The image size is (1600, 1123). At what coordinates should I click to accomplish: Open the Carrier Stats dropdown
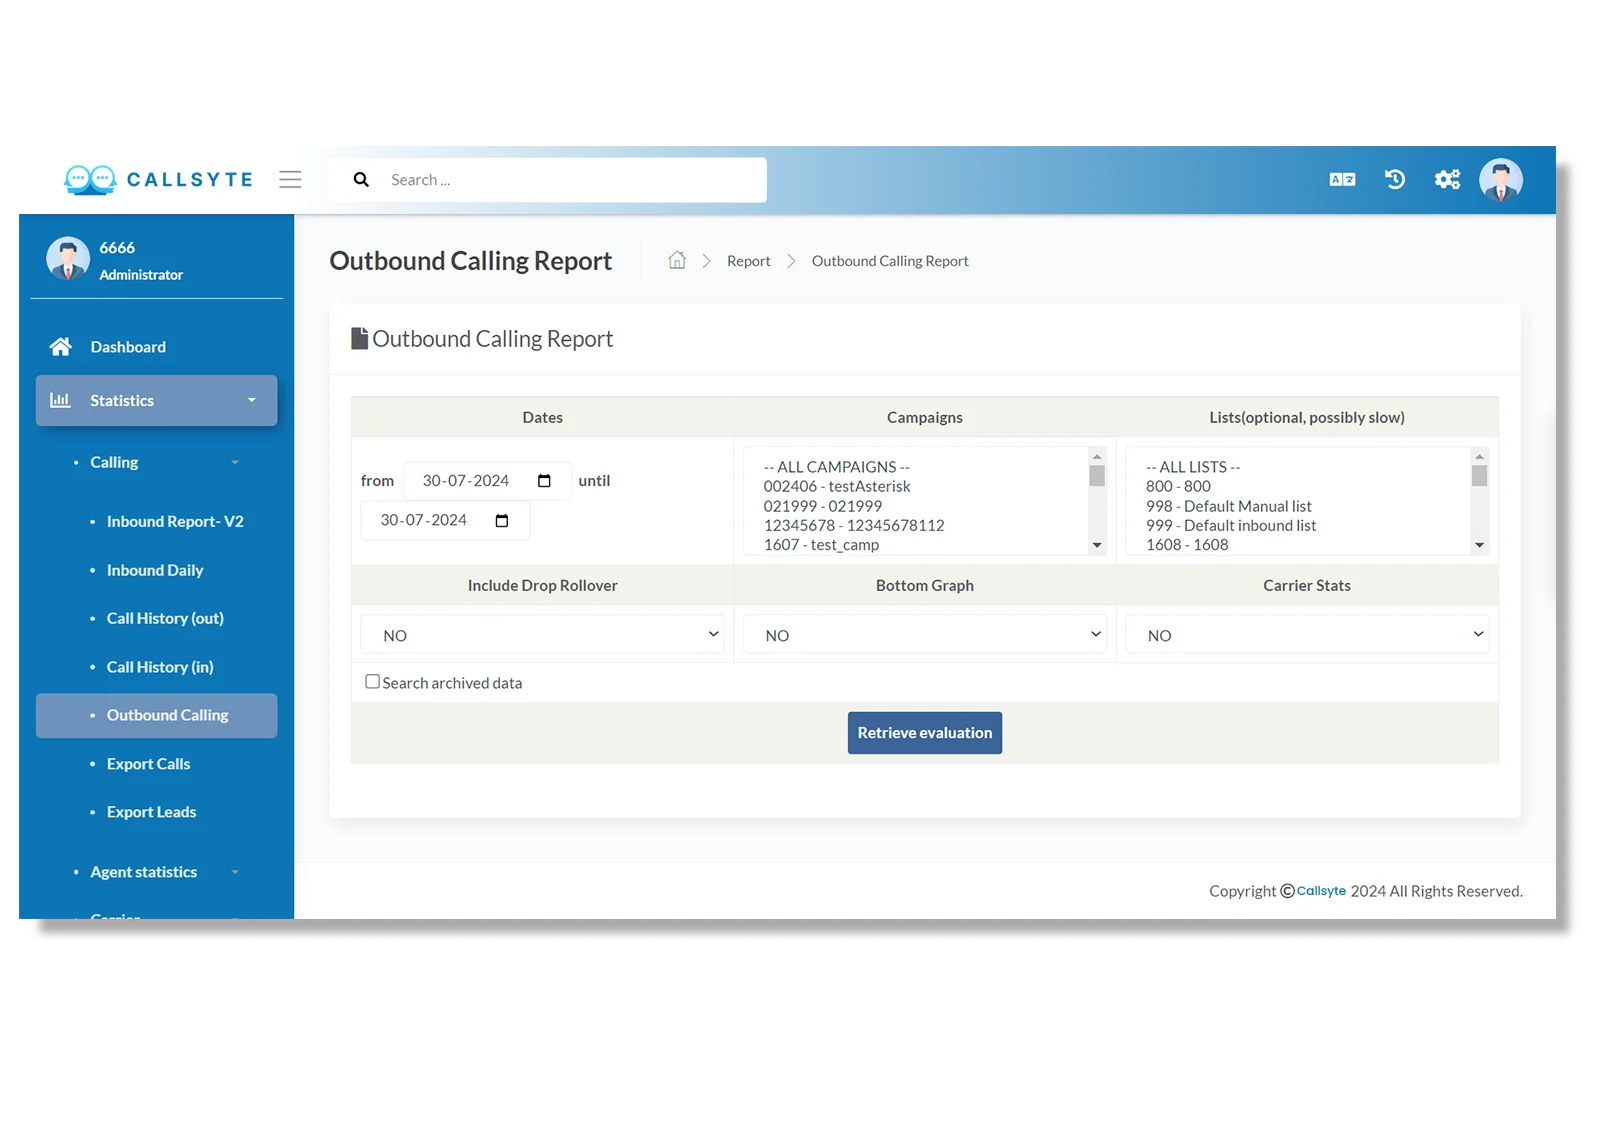tap(1306, 634)
